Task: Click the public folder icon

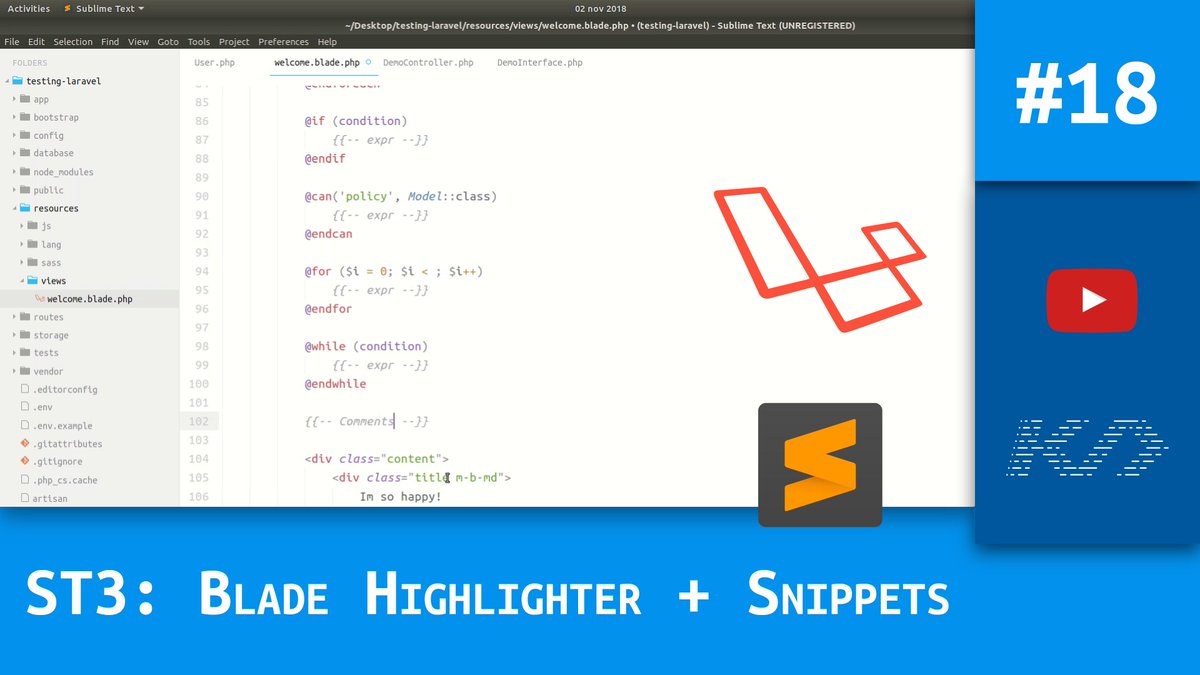Action: [x=24, y=190]
